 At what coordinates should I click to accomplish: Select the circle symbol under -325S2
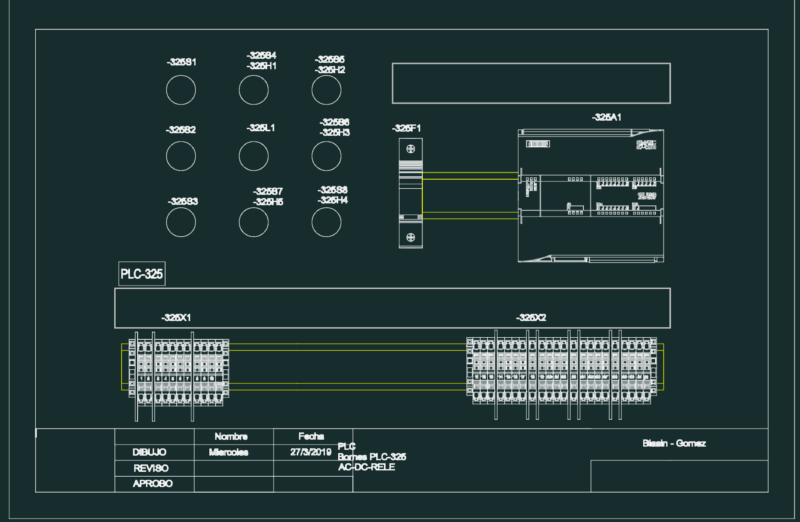pos(181,156)
